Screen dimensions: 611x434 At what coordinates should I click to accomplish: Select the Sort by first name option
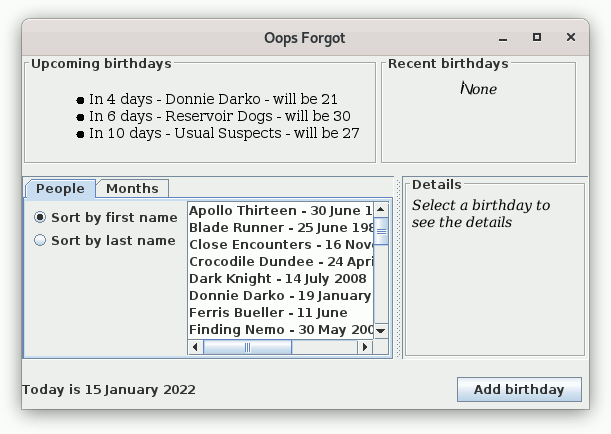coord(40,217)
